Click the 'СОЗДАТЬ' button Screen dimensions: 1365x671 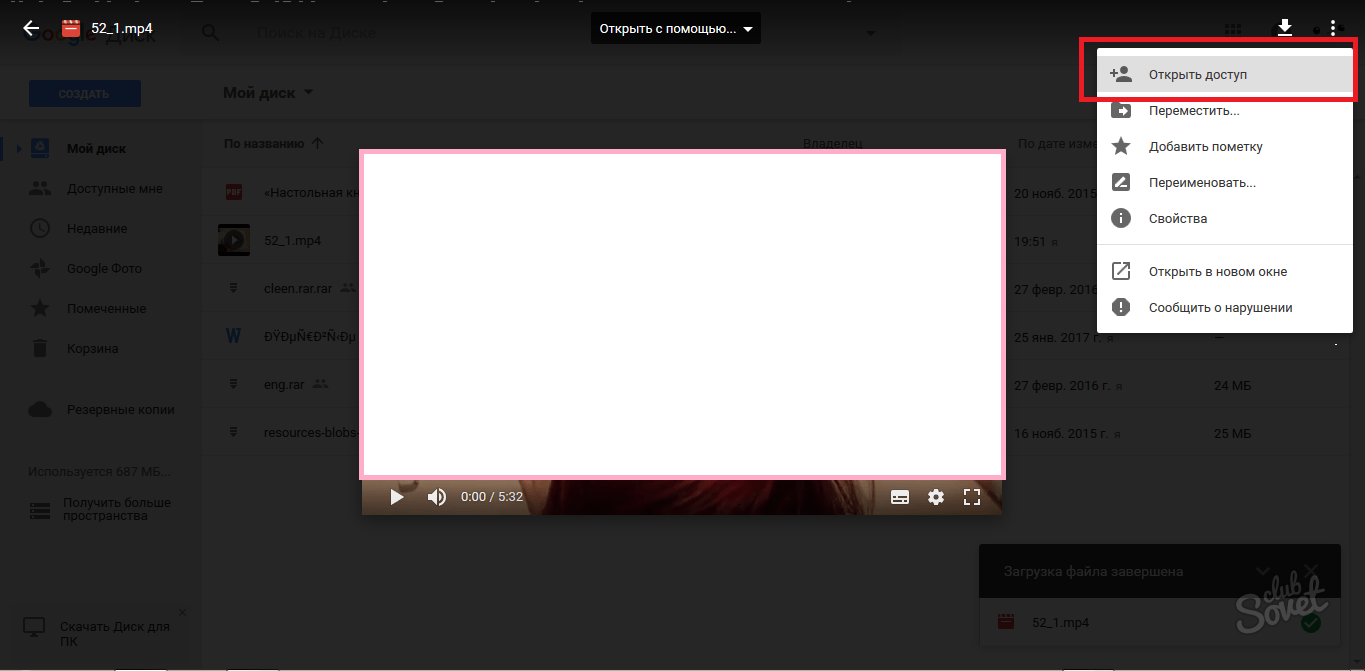click(x=85, y=94)
